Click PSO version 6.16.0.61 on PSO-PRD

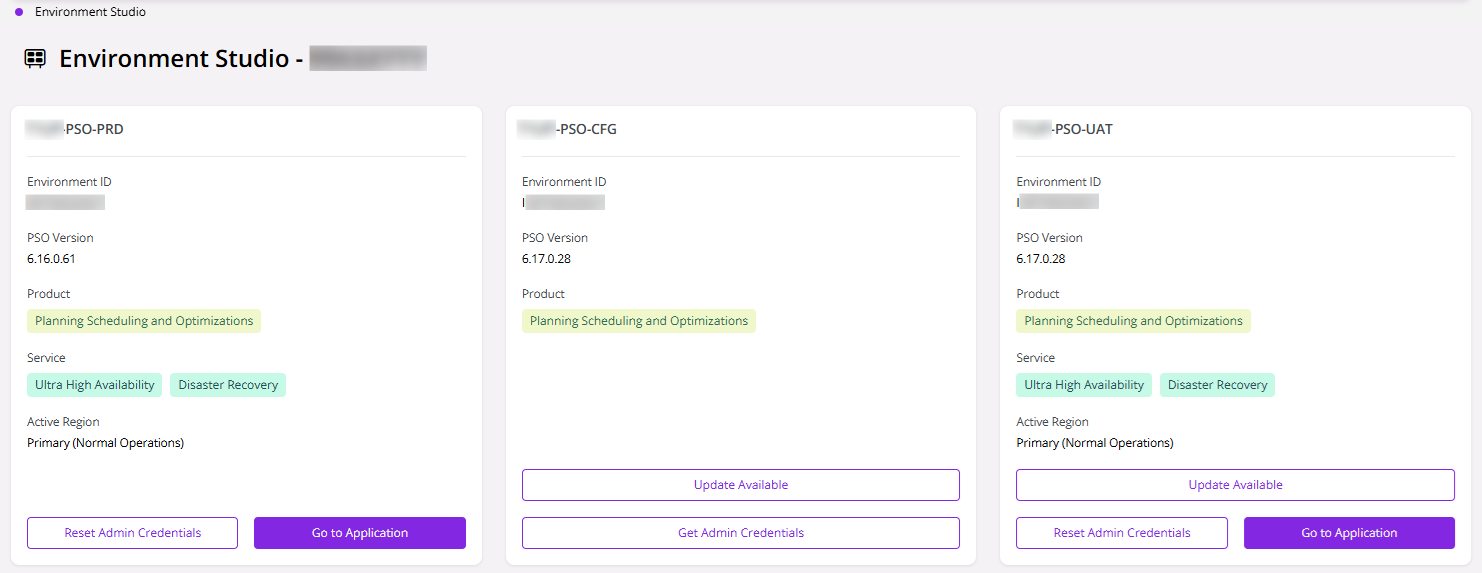(x=51, y=259)
